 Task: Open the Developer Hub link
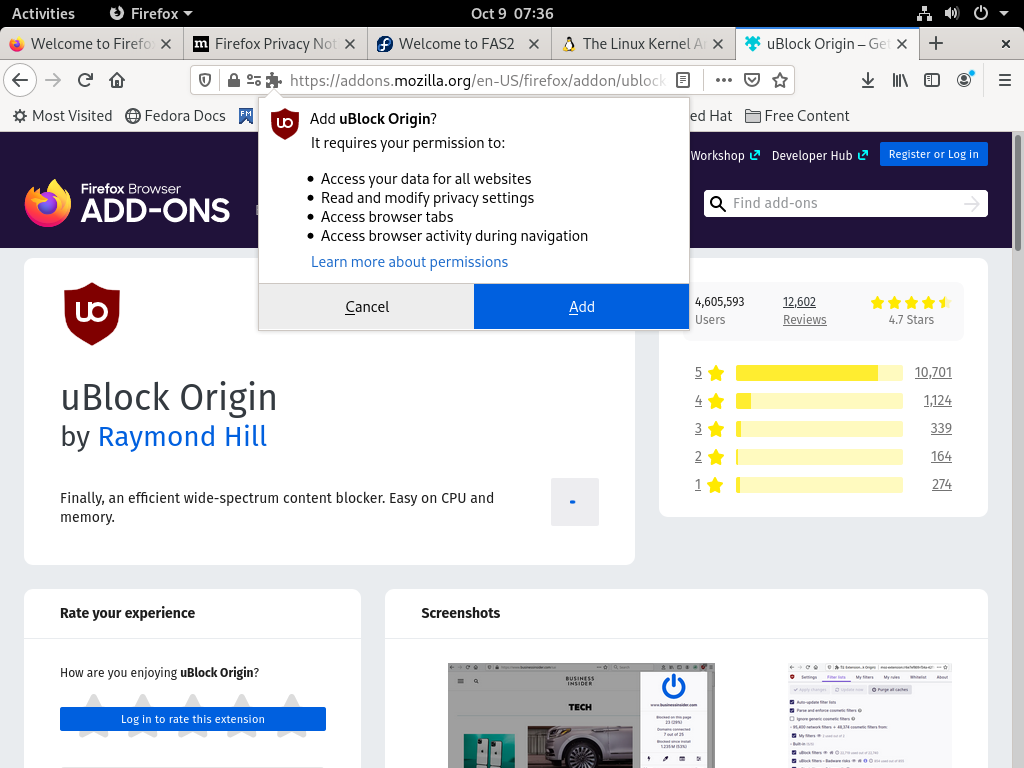pos(820,155)
